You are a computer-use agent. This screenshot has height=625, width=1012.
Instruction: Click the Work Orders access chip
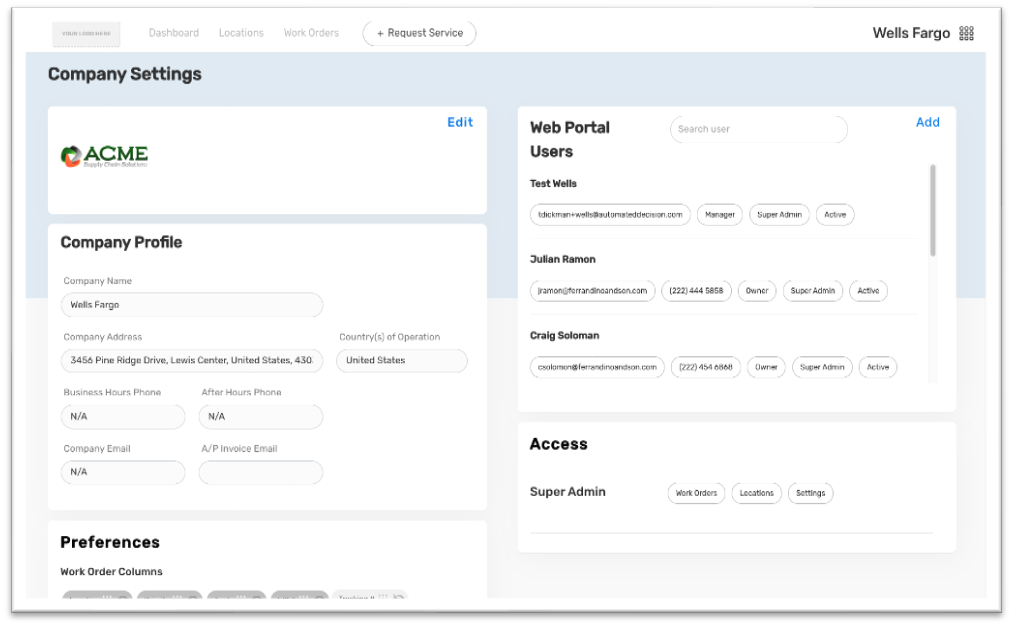tap(696, 493)
